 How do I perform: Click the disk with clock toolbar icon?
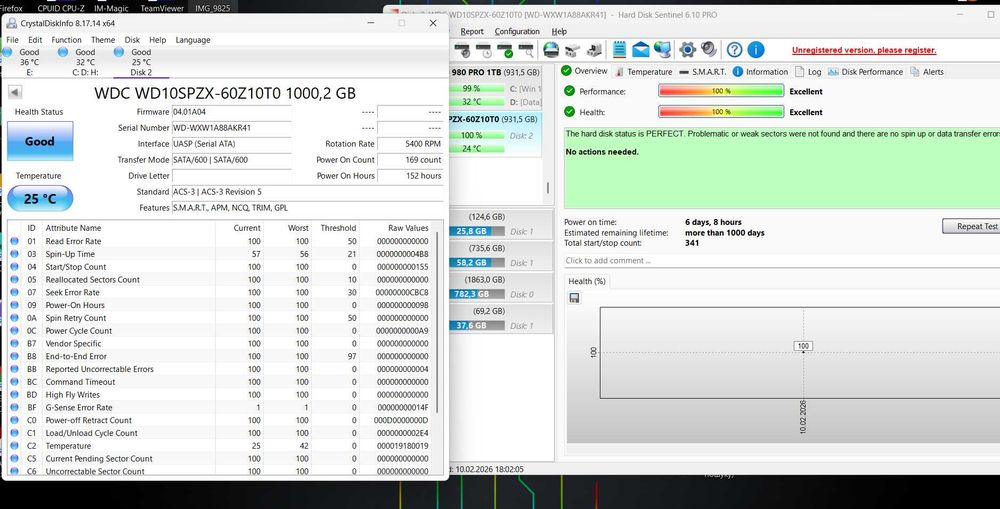[x=483, y=50]
